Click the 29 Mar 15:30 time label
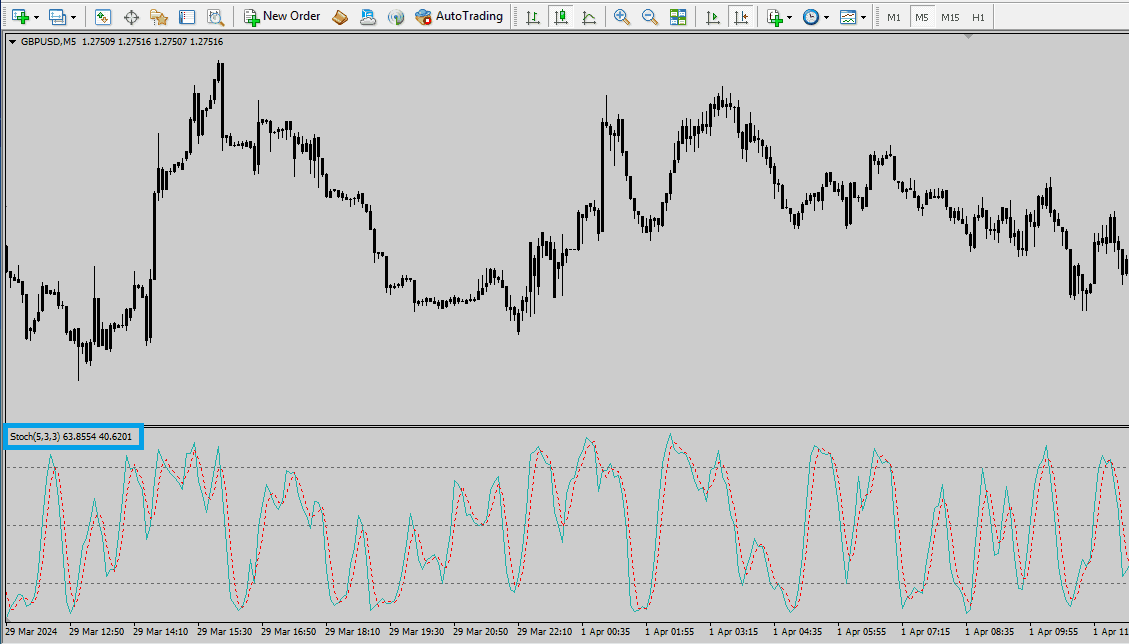The width and height of the screenshot is (1129, 644). coord(225,632)
